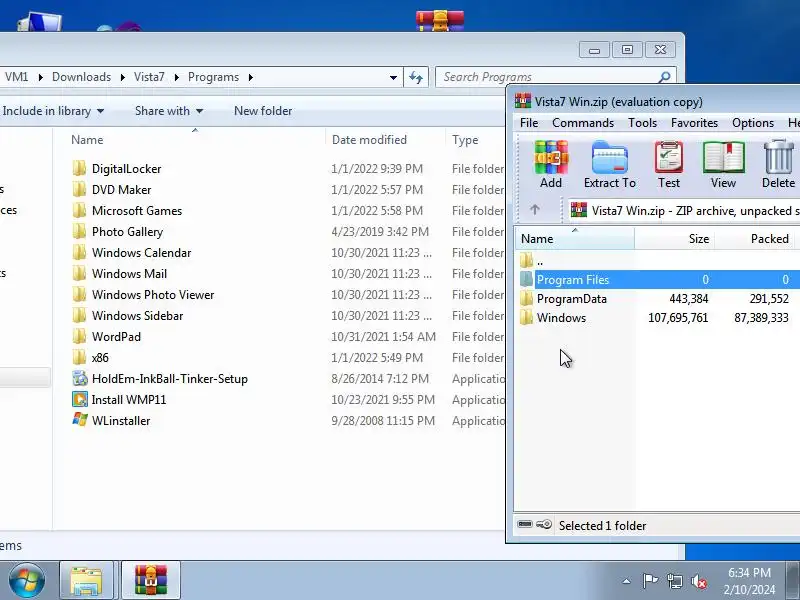Click the refresh button beside address bar

[x=416, y=77]
